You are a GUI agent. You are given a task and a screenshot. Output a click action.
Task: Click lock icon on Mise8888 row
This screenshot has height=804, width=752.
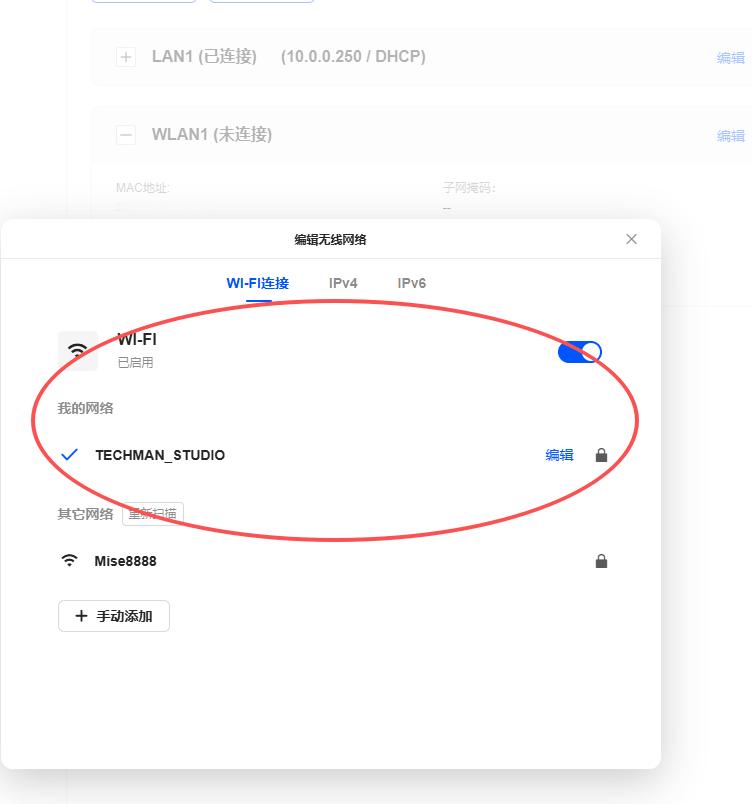tap(601, 561)
